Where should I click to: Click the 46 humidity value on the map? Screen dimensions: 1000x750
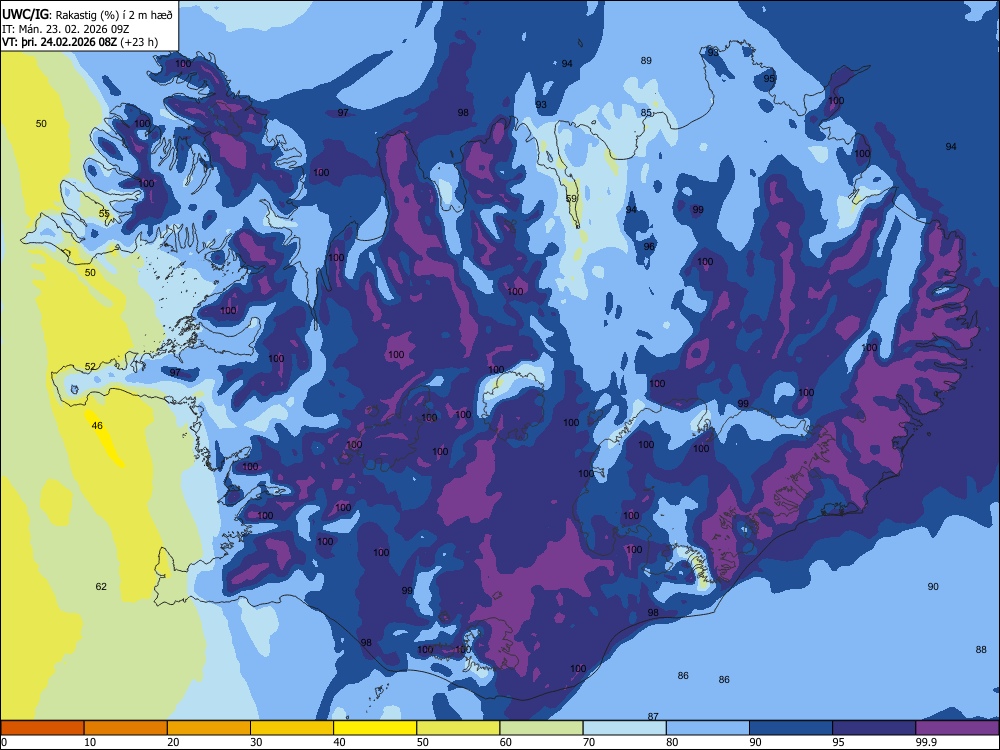pyautogui.click(x=97, y=425)
